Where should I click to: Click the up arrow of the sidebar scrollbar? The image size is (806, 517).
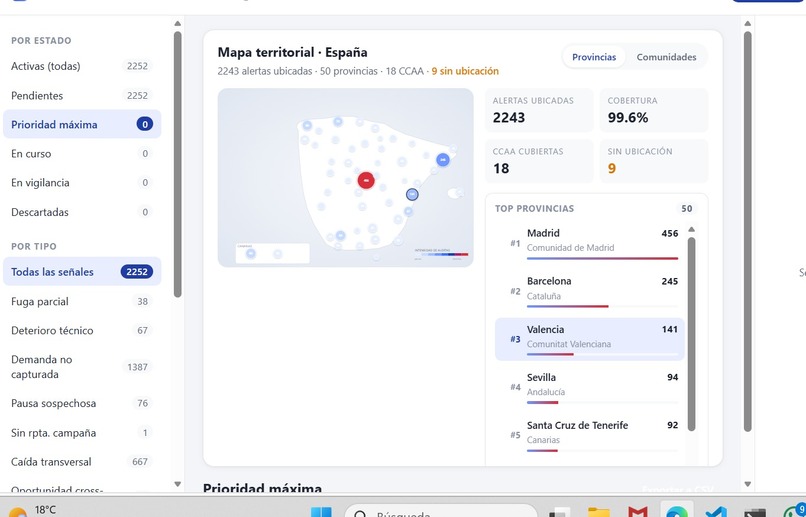click(177, 23)
